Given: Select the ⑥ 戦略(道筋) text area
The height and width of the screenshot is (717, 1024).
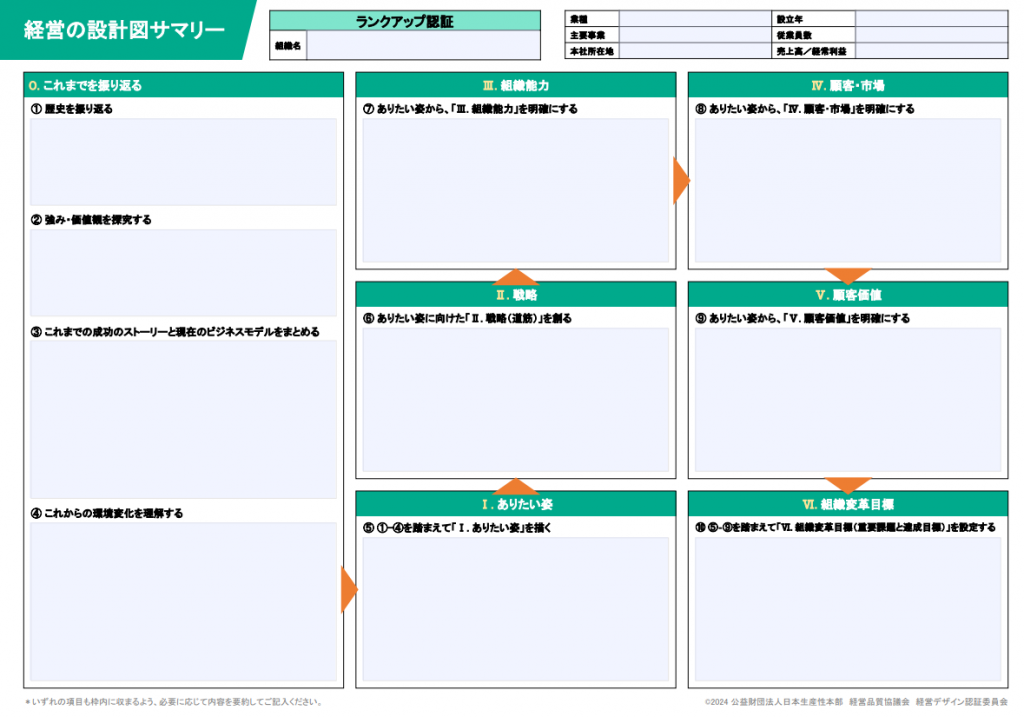Looking at the screenshot, I should (515, 400).
